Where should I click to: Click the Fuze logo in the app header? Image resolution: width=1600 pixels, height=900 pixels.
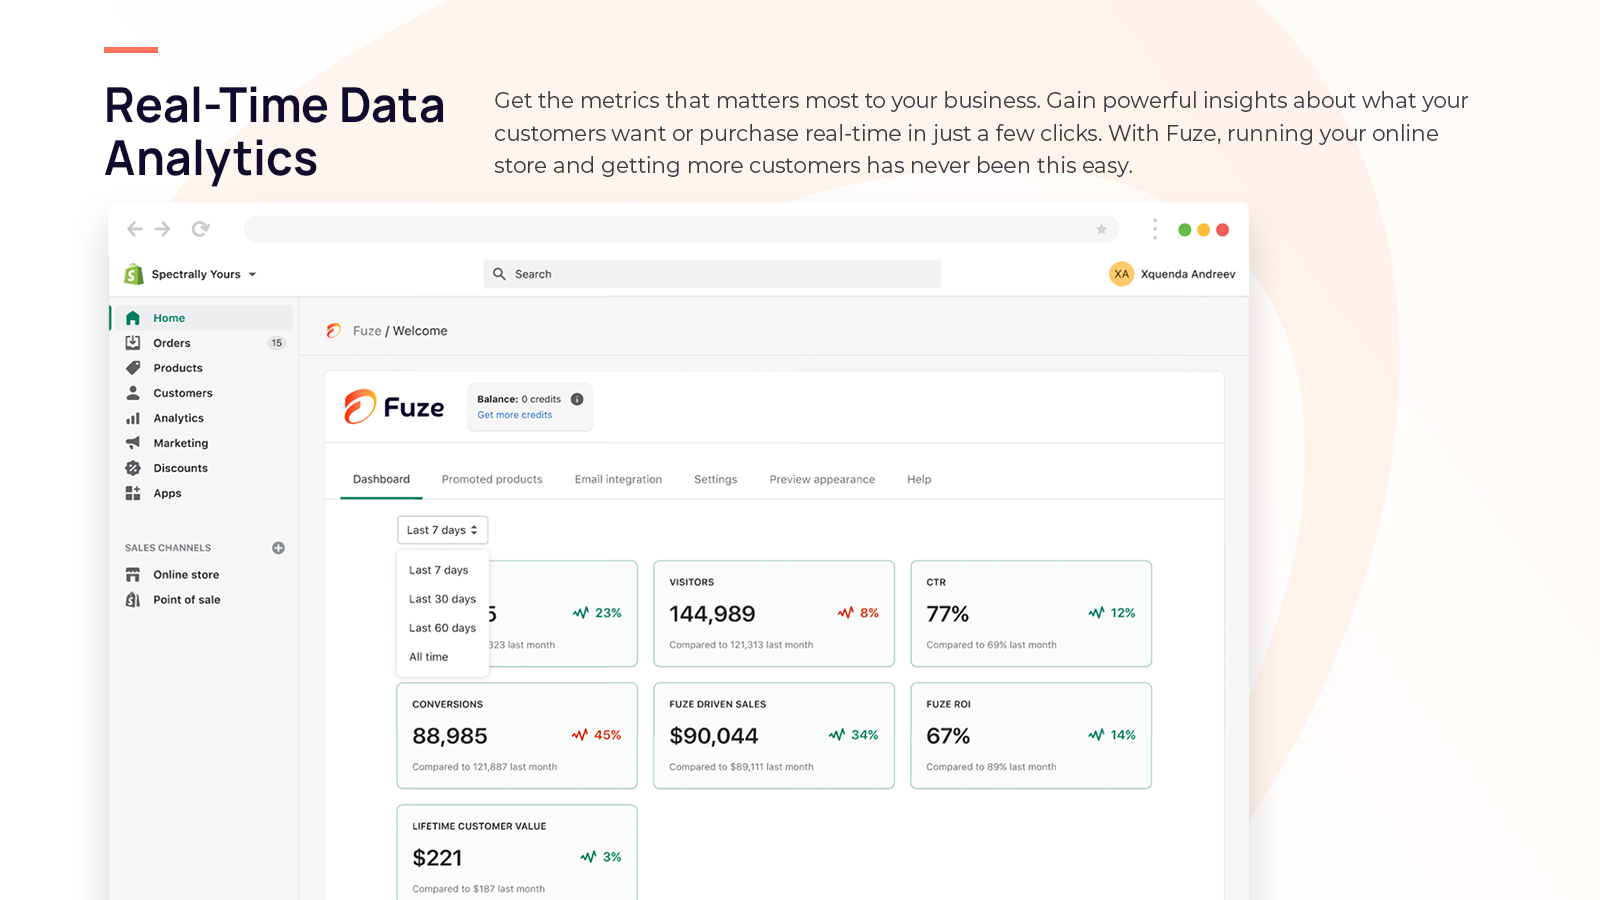pyautogui.click(x=393, y=407)
